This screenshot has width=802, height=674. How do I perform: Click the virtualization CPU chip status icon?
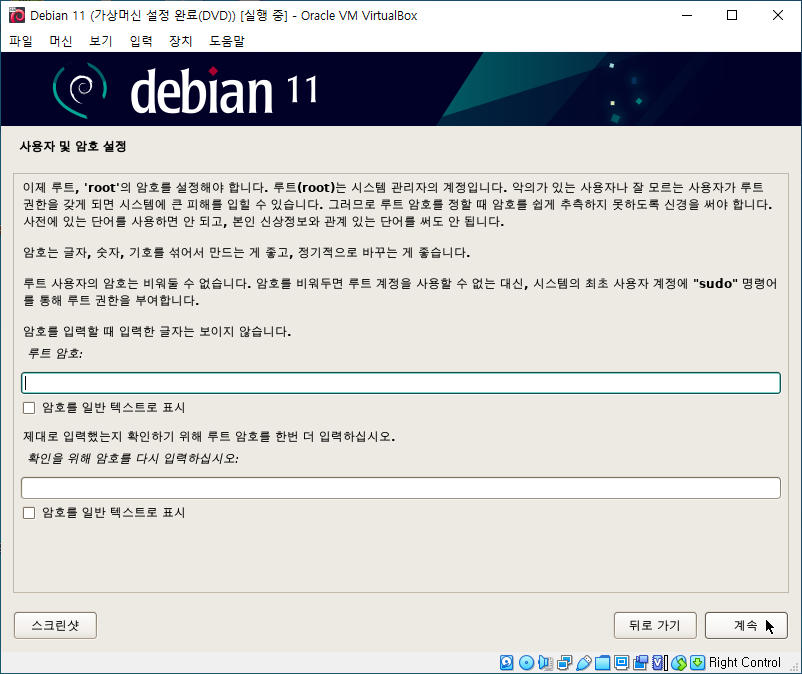coord(660,663)
